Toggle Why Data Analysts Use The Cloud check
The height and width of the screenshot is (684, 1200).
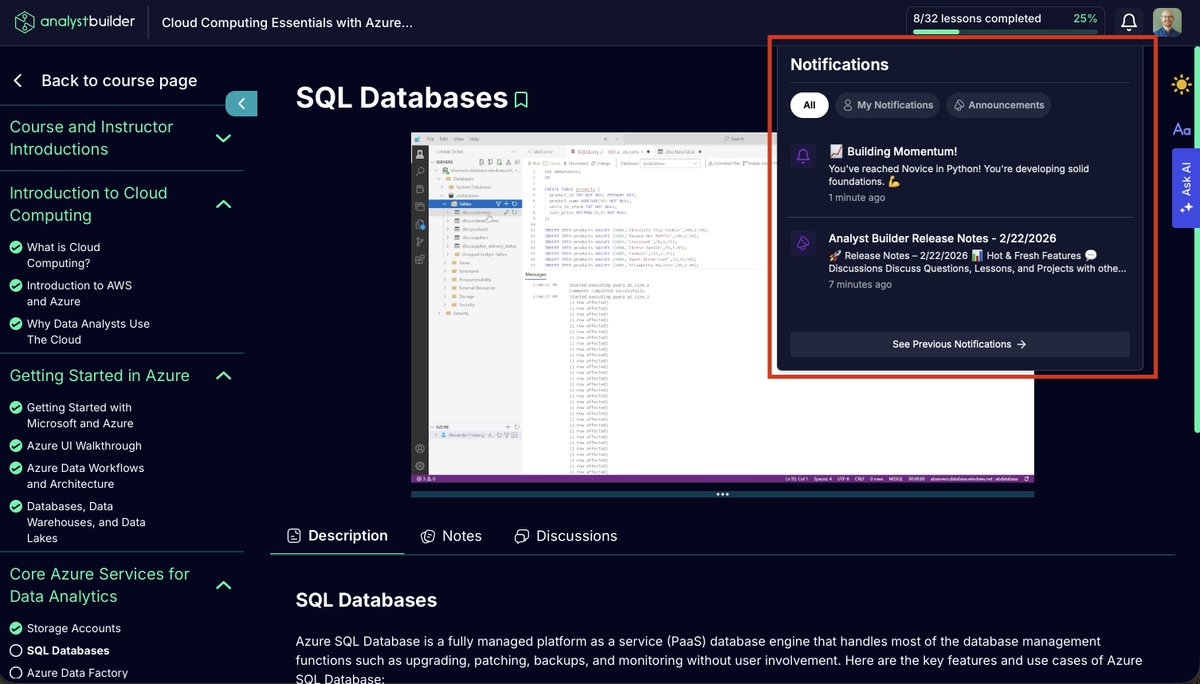click(x=16, y=324)
